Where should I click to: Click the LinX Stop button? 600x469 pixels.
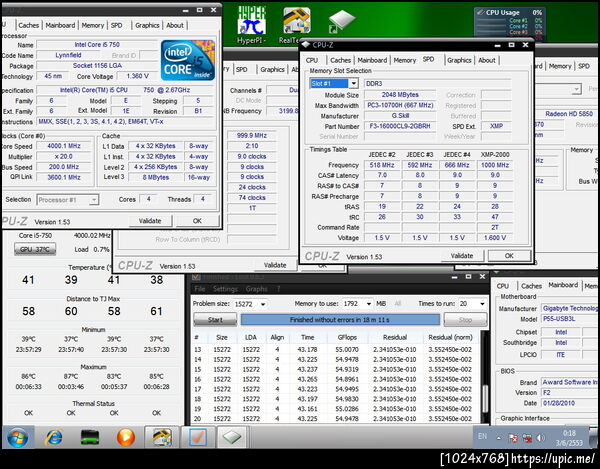coord(465,320)
